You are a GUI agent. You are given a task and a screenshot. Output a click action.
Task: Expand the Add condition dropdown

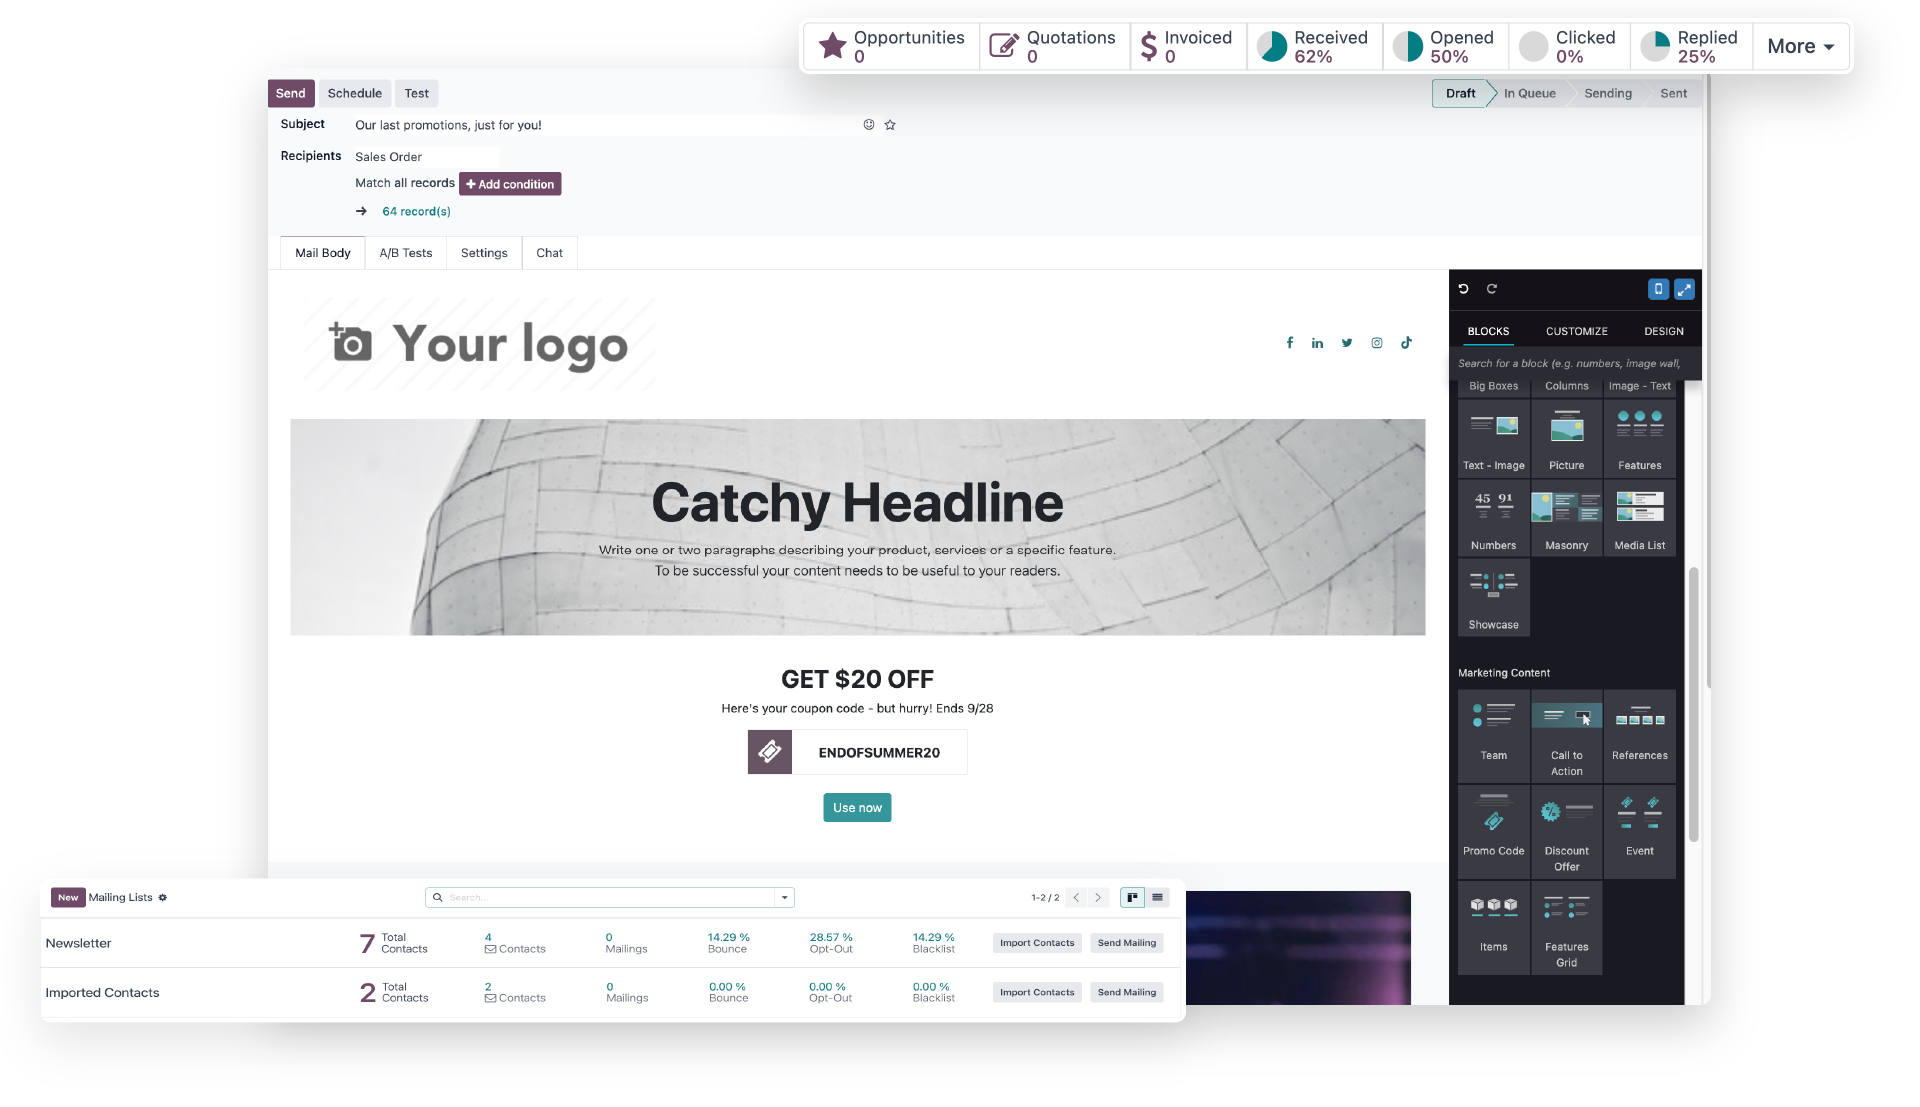[510, 183]
